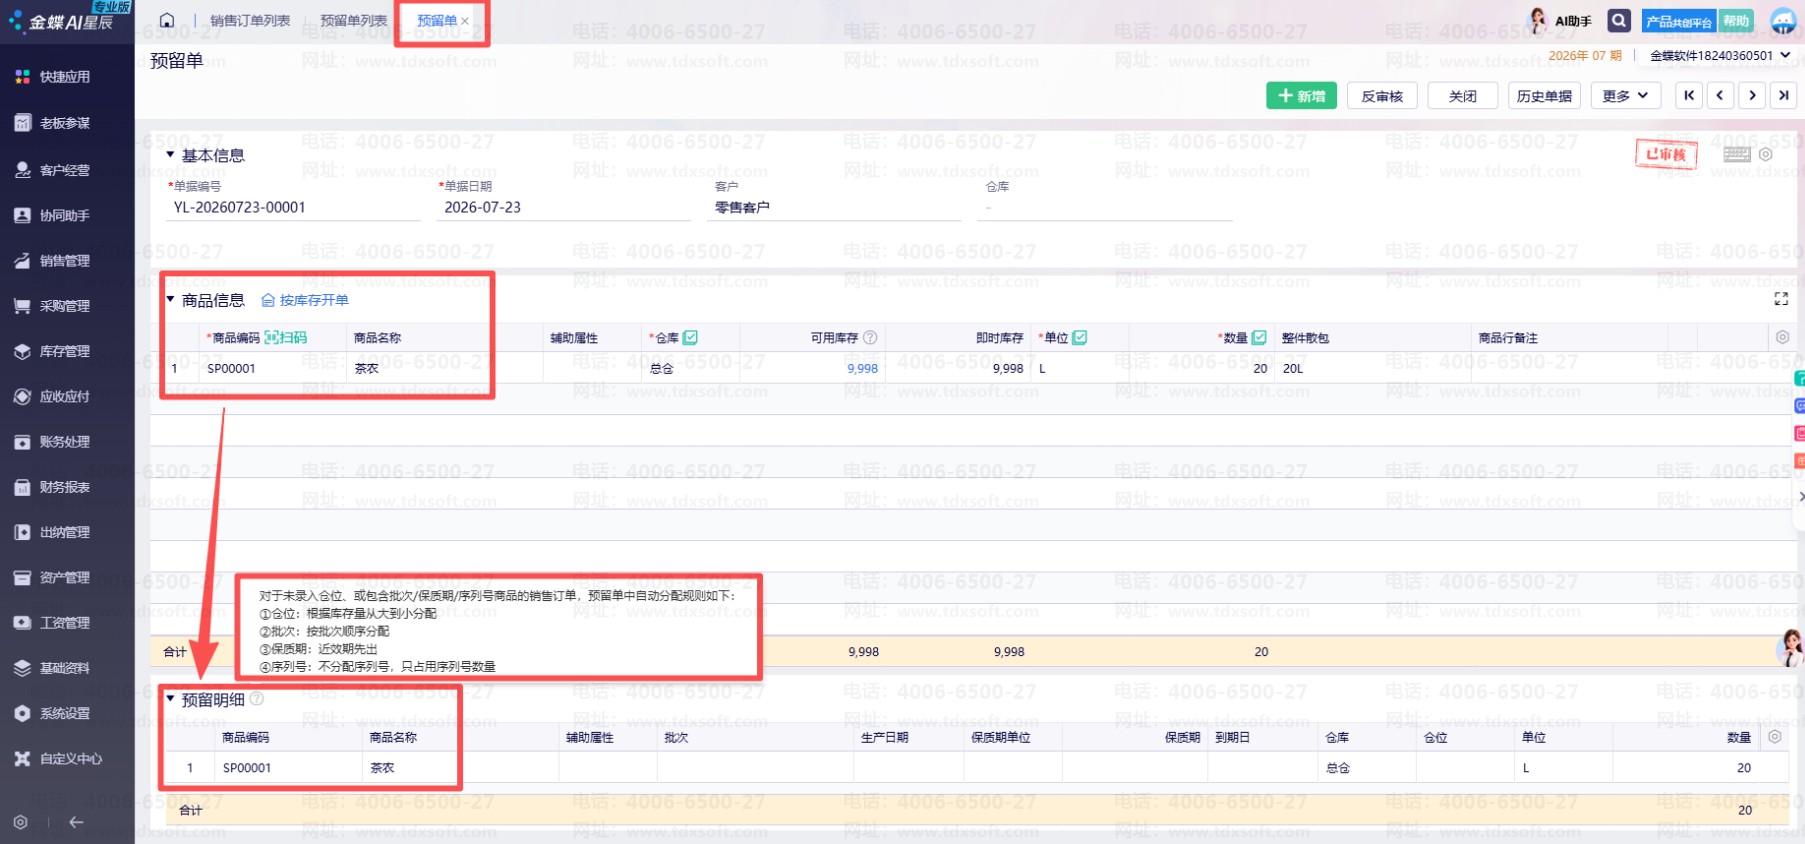Go to the home page icon
This screenshot has width=1805, height=844.
[x=167, y=20]
